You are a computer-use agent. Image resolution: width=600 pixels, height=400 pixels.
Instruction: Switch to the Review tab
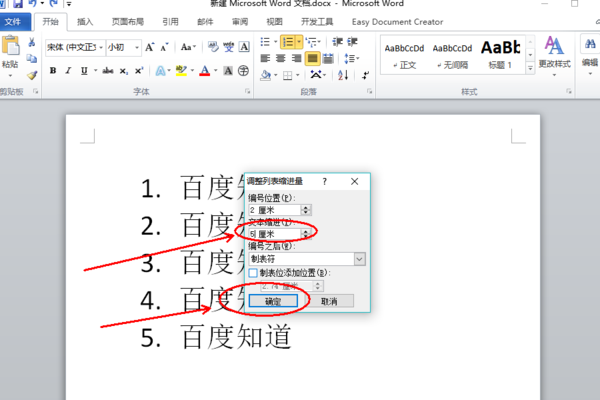point(240,22)
